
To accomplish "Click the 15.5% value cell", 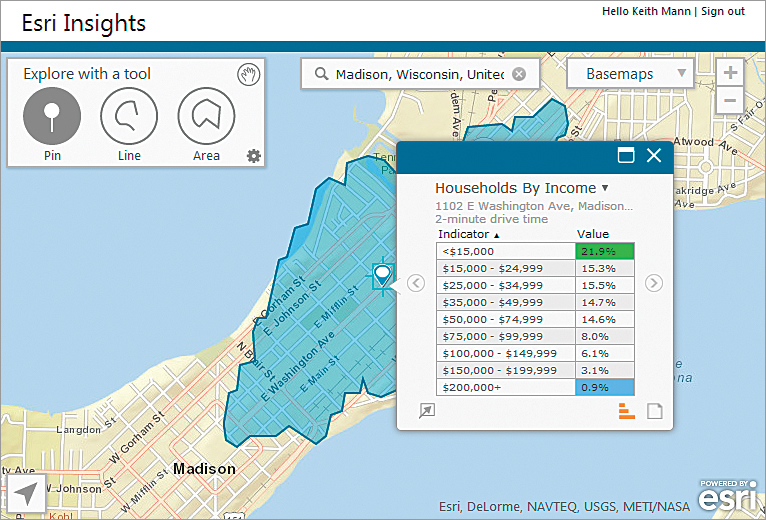I will coord(605,285).
